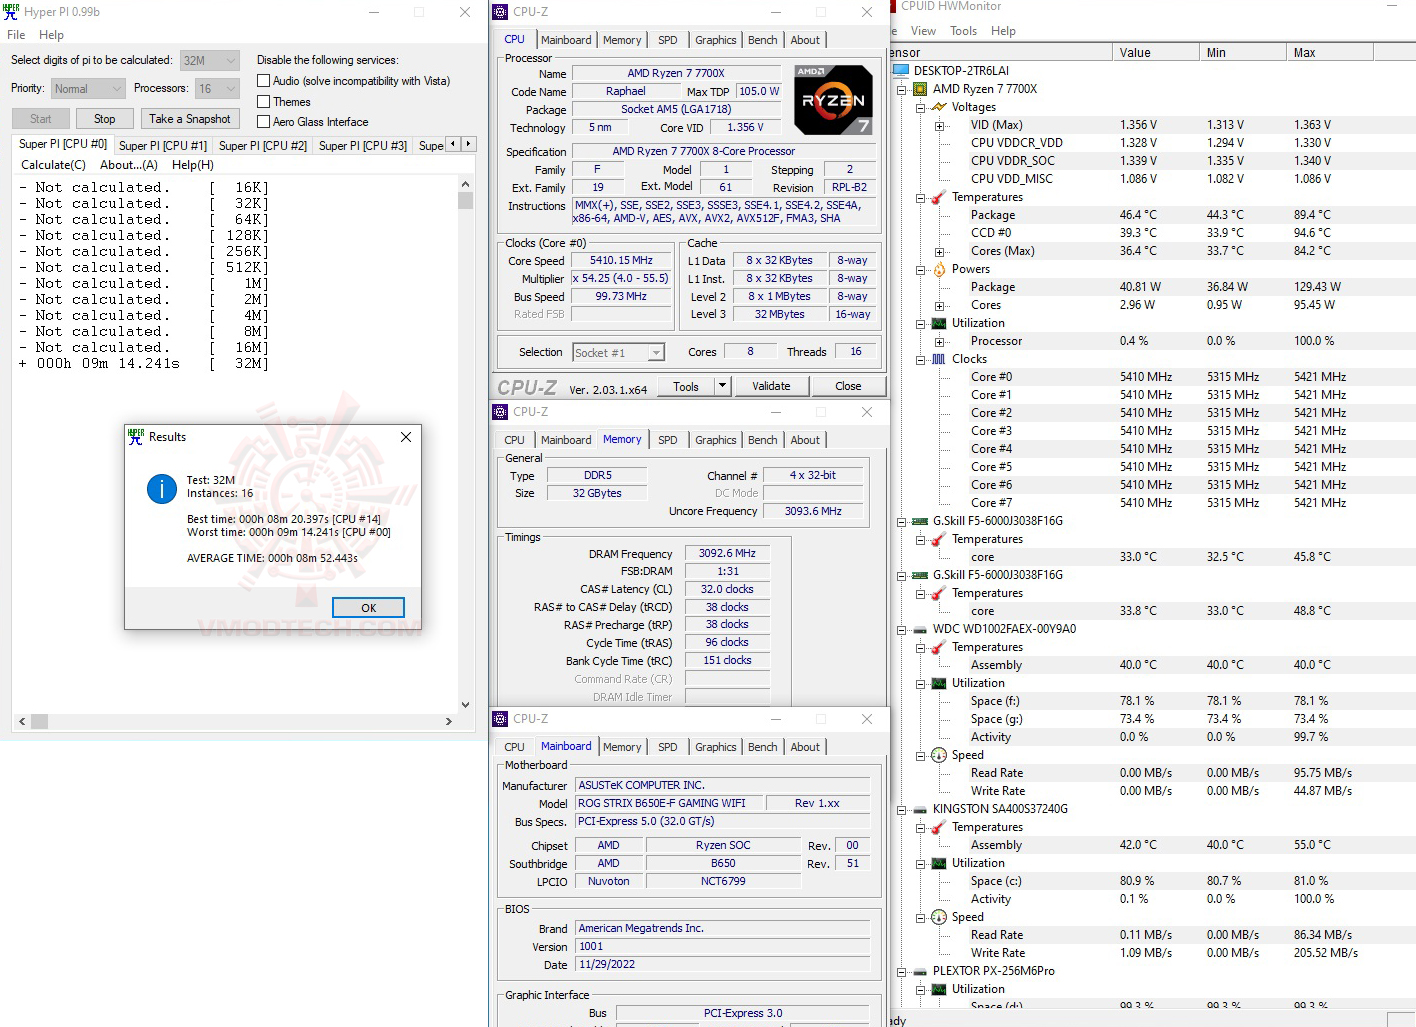The image size is (1416, 1027).
Task: Expand the Cores (Max) temperature node
Action: click(939, 251)
